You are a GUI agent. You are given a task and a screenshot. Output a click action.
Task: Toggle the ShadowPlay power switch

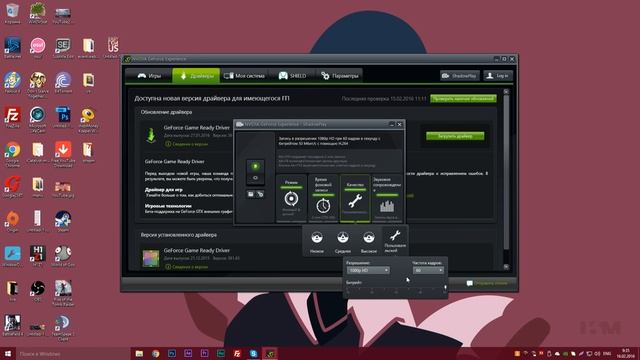256,172
